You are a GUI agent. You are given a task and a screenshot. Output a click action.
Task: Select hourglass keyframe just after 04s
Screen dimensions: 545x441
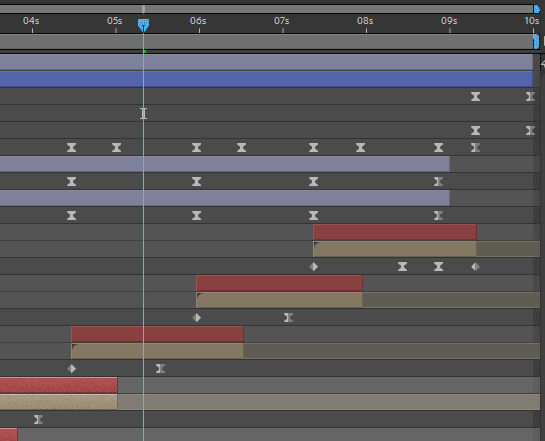38,419
